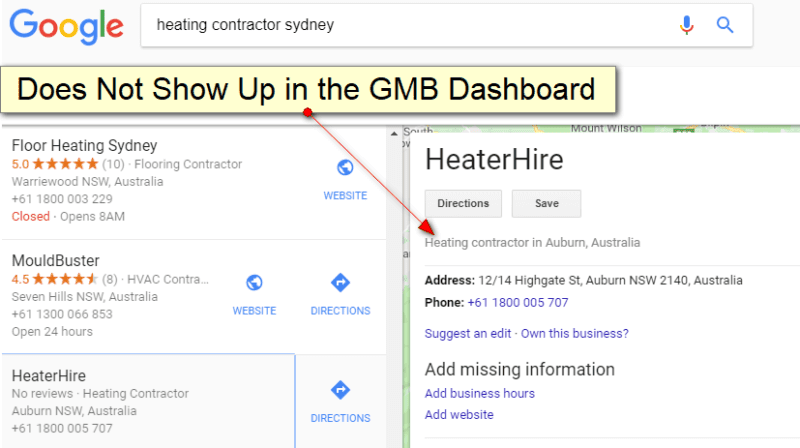The width and height of the screenshot is (800, 448).
Task: Click in the search box text field
Action: pos(400,25)
